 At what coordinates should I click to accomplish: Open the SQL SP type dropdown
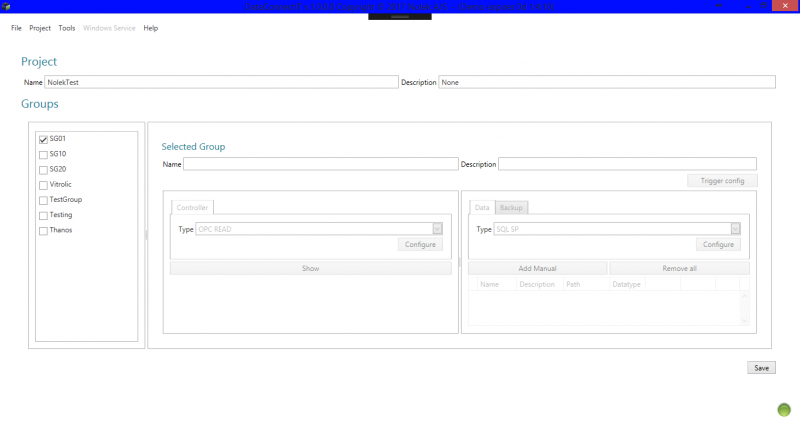click(x=735, y=229)
